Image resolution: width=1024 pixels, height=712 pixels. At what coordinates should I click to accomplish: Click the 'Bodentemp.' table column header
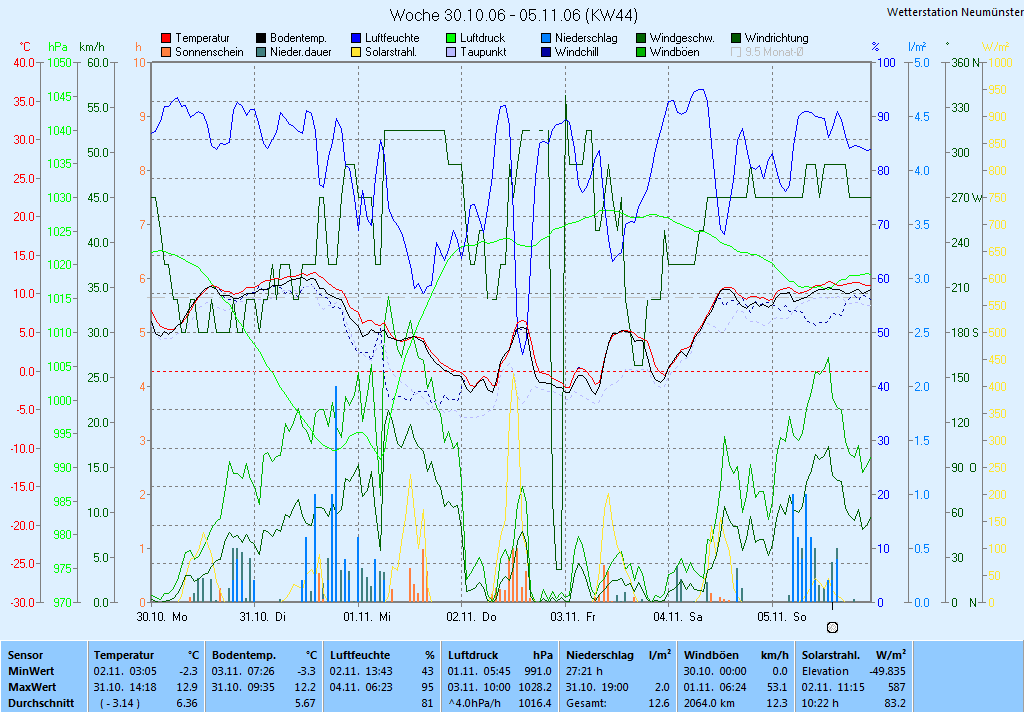click(x=244, y=655)
